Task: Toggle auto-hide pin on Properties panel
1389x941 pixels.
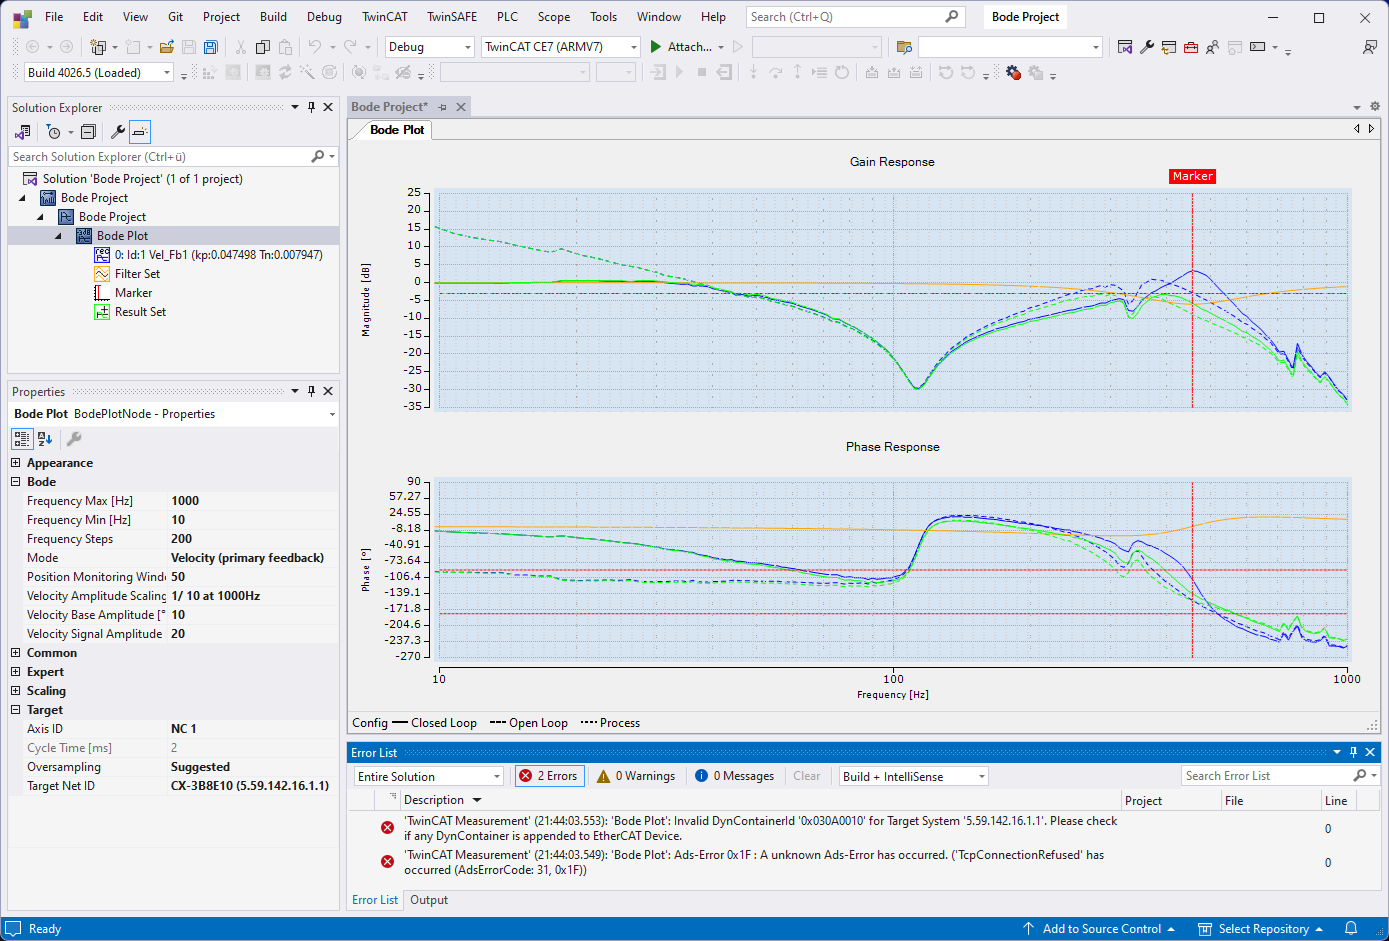Action: pos(311,392)
